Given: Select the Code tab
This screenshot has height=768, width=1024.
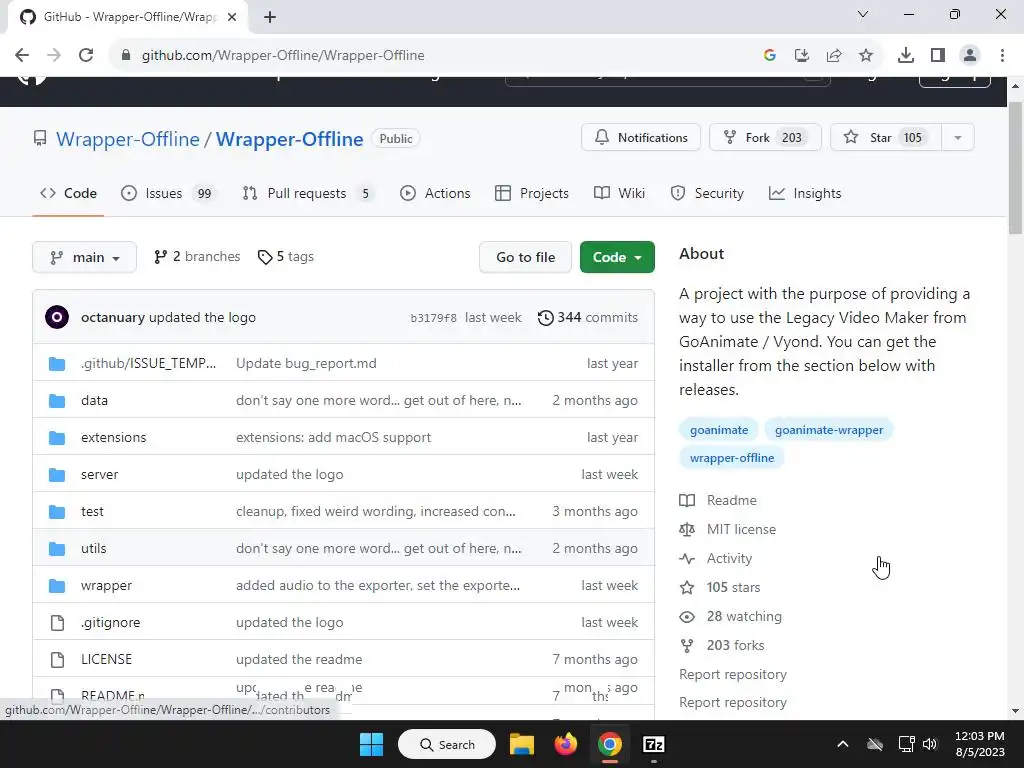Looking at the screenshot, I should 69,193.
